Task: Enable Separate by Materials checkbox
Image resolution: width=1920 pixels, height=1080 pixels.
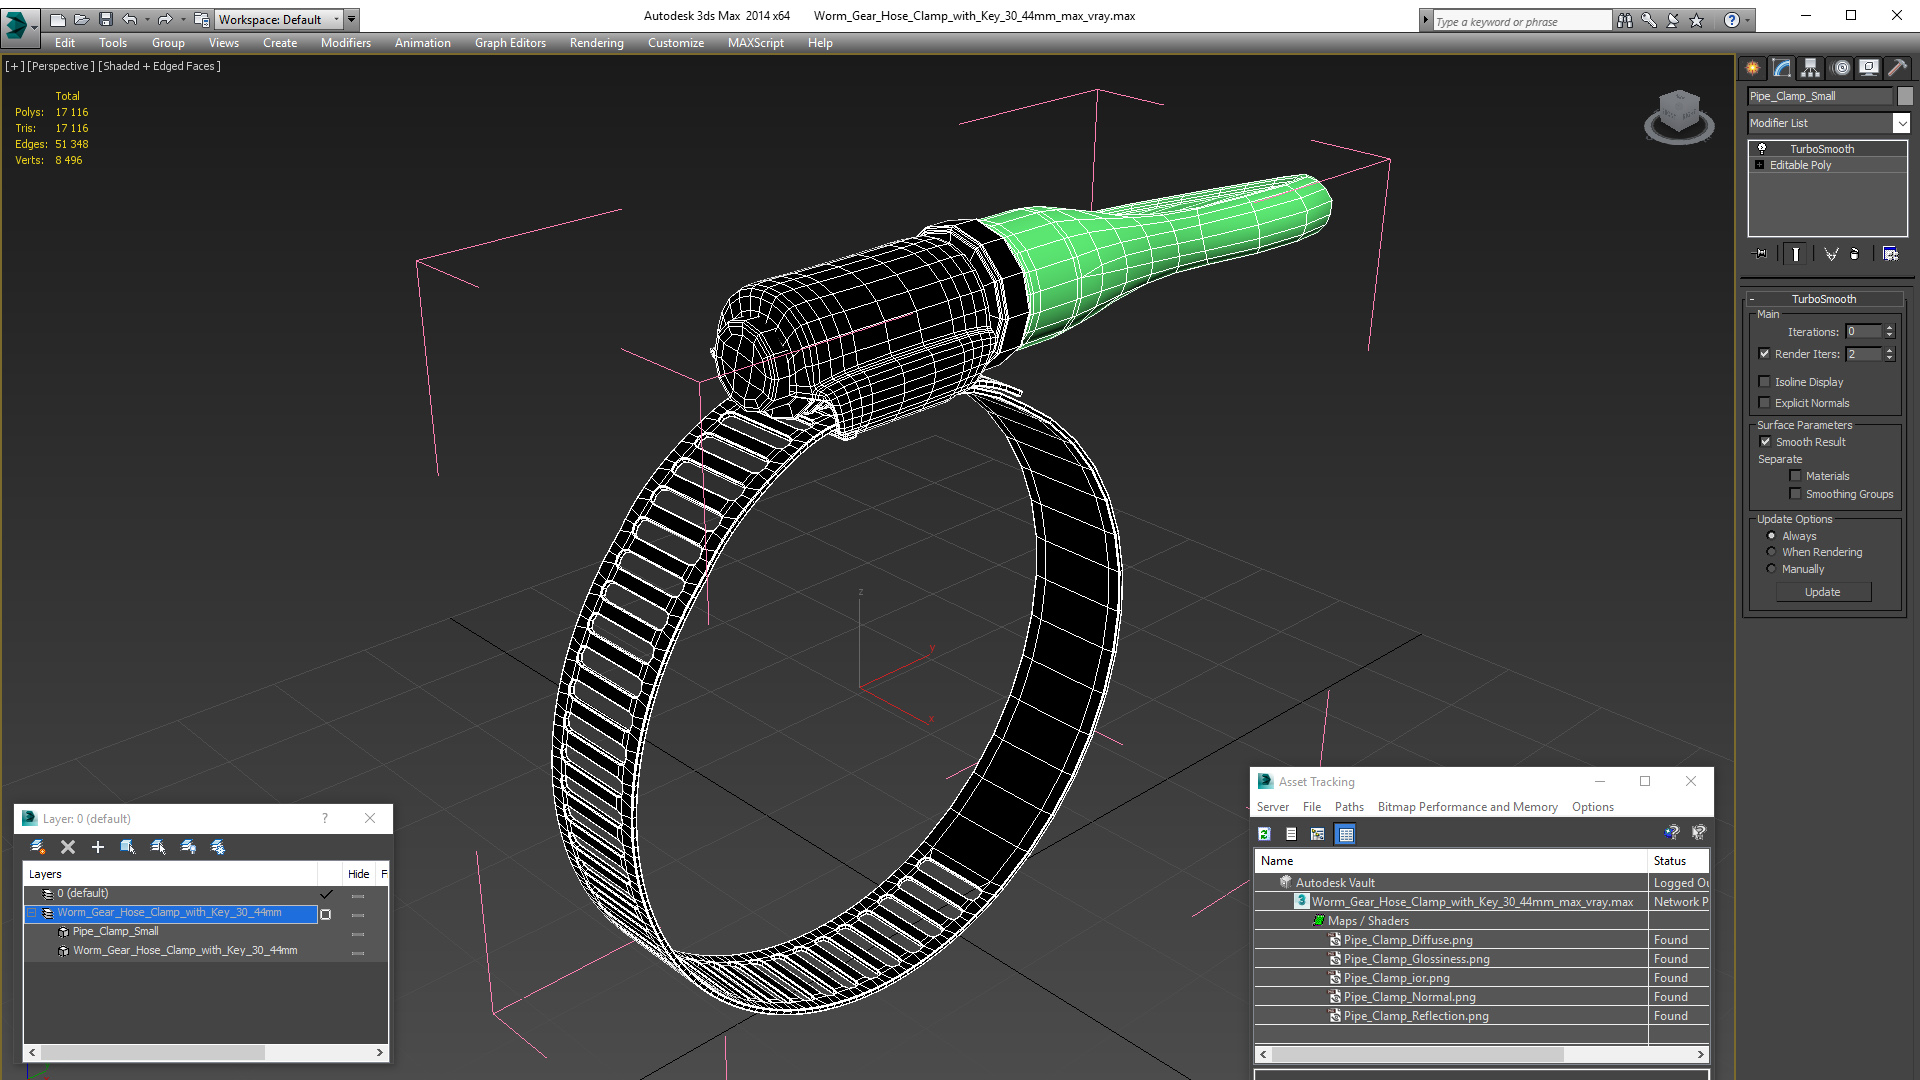Action: 1795,475
